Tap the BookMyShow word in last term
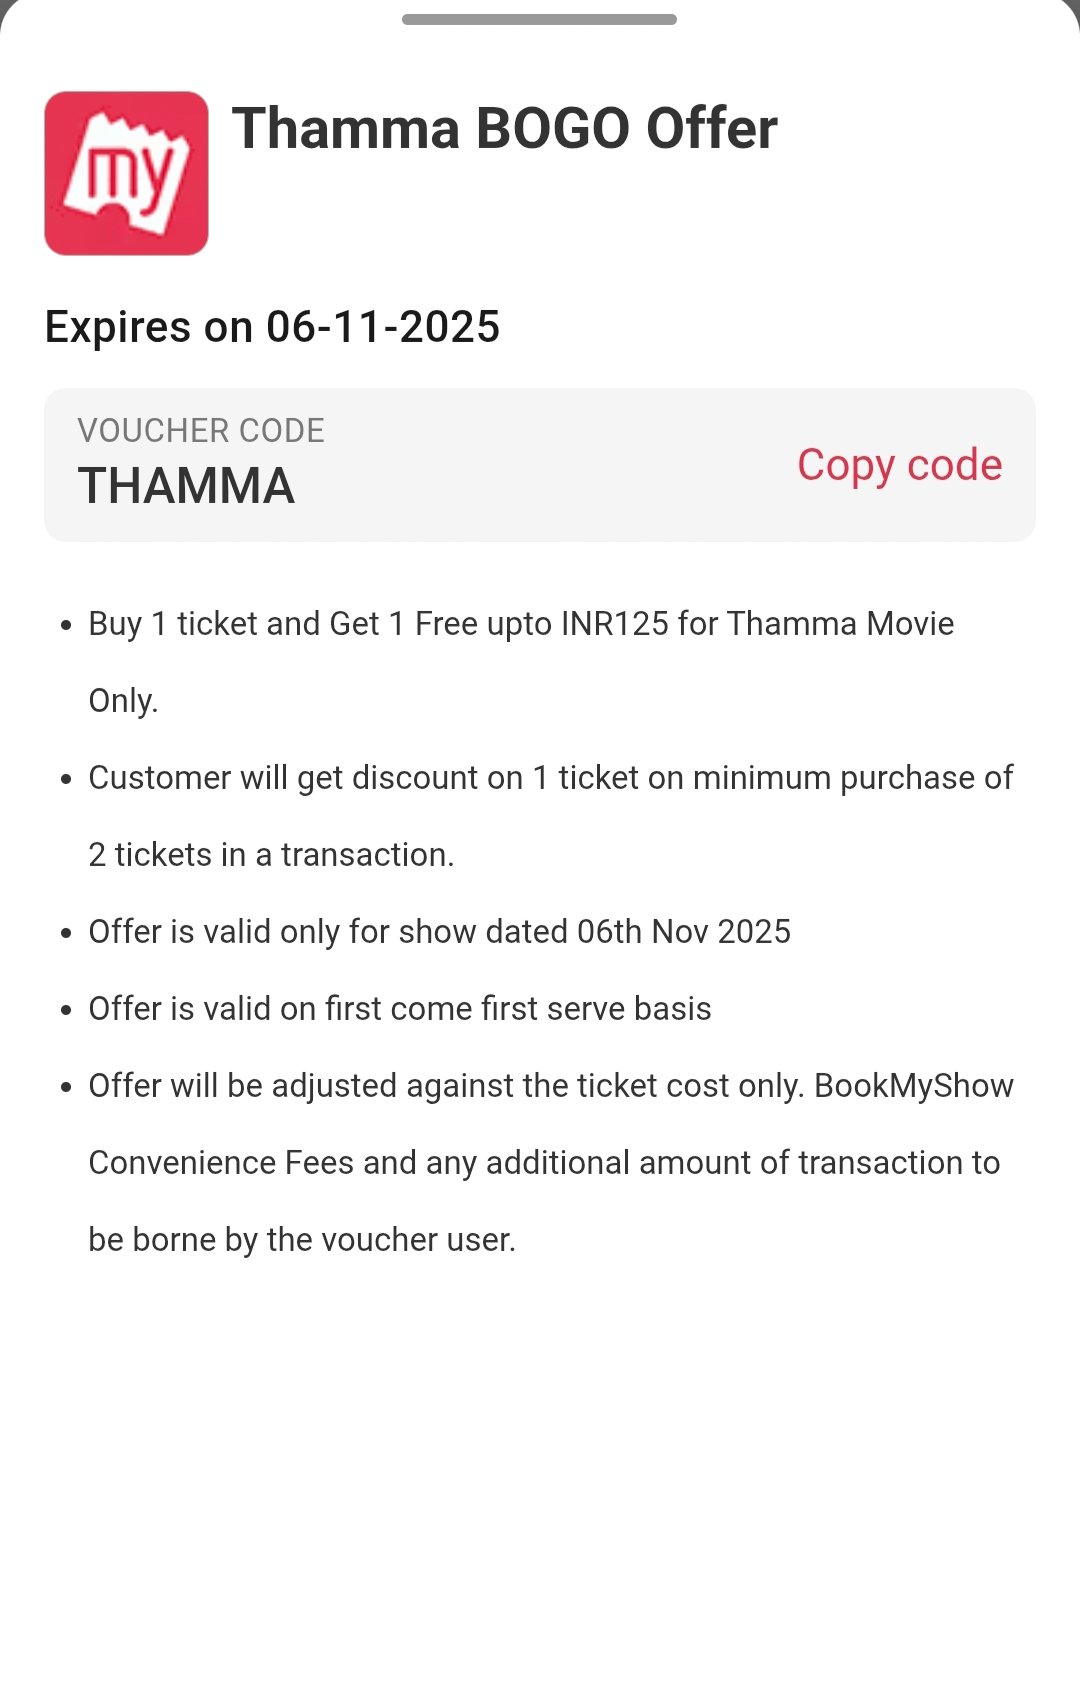This screenshot has width=1080, height=1696. pos(914,1086)
